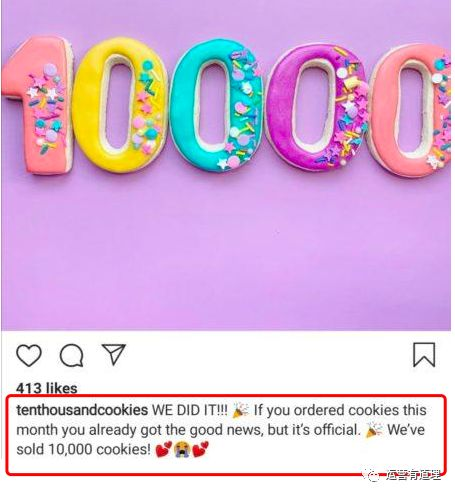Click the party popper emoji before We've
Image resolution: width=455 pixels, height=495 pixels.
(x=374, y=430)
